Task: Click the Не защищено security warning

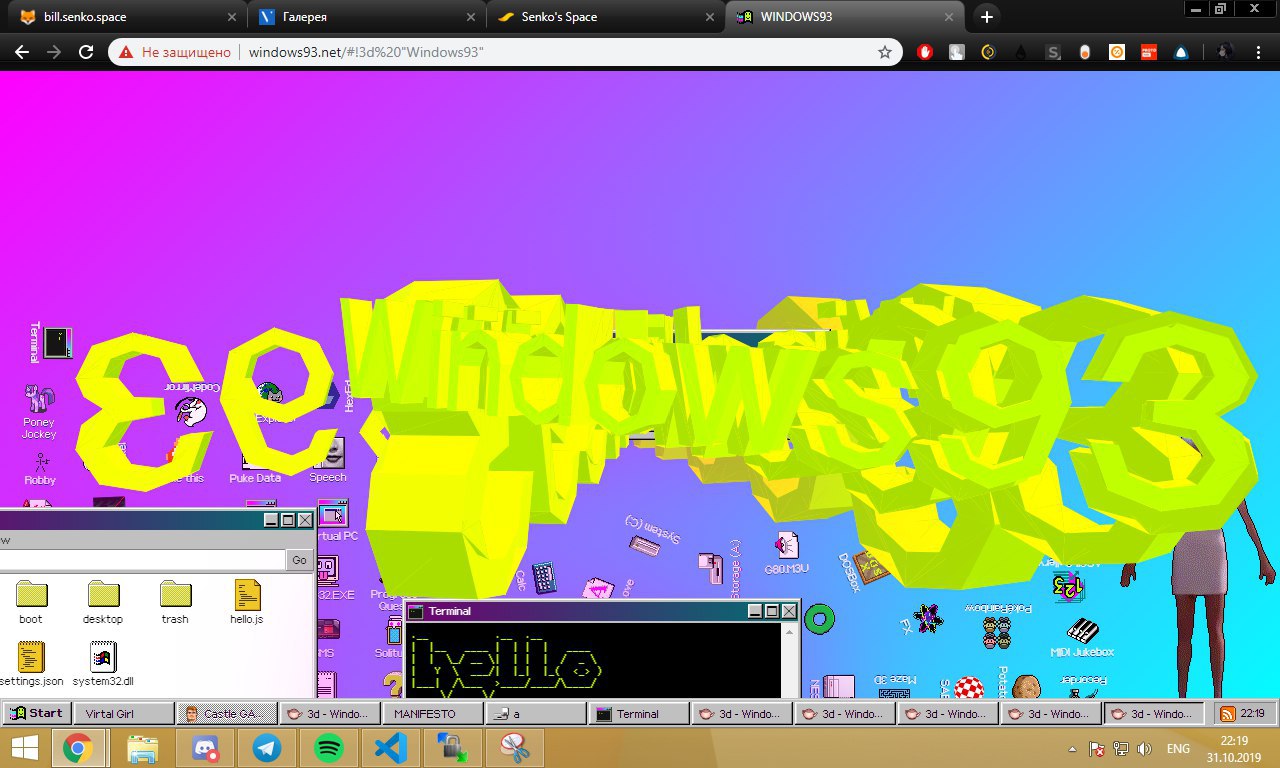Action: point(175,52)
